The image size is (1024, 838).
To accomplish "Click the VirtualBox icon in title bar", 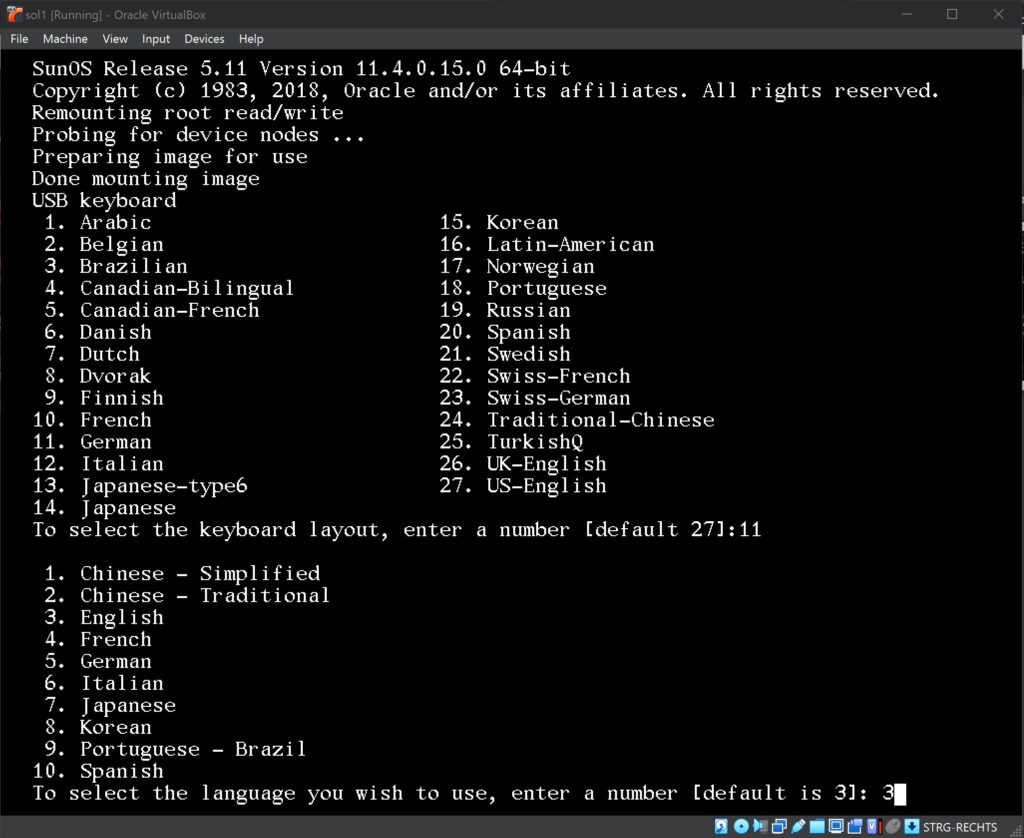I will point(14,14).
